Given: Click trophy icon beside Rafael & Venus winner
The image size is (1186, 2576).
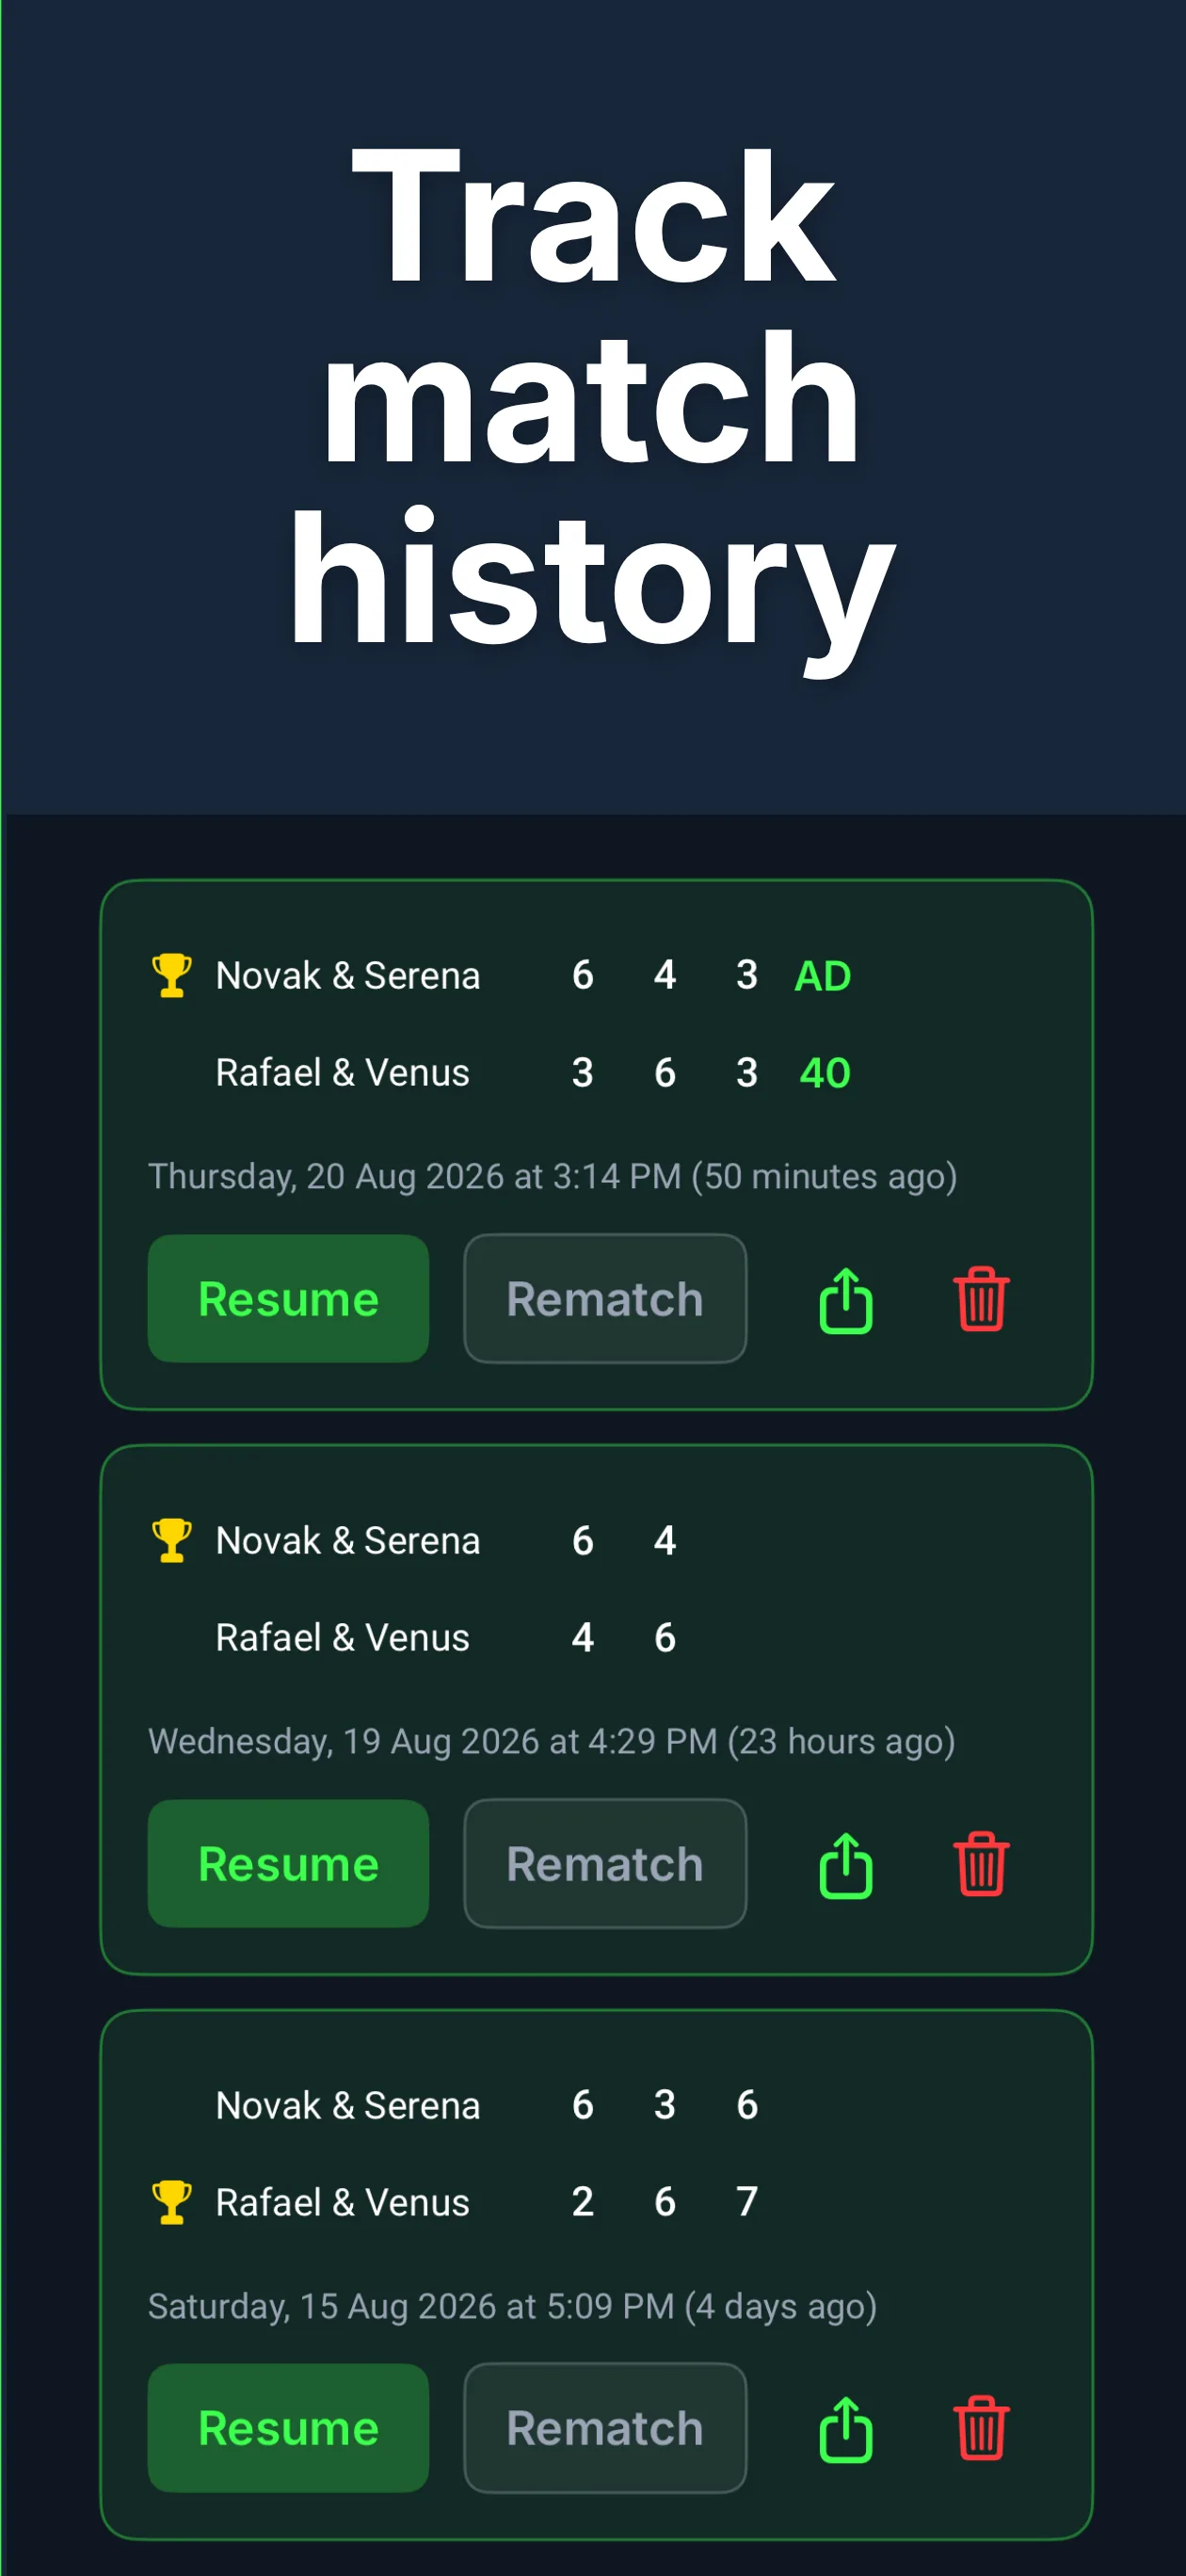Looking at the screenshot, I should pyautogui.click(x=171, y=2202).
